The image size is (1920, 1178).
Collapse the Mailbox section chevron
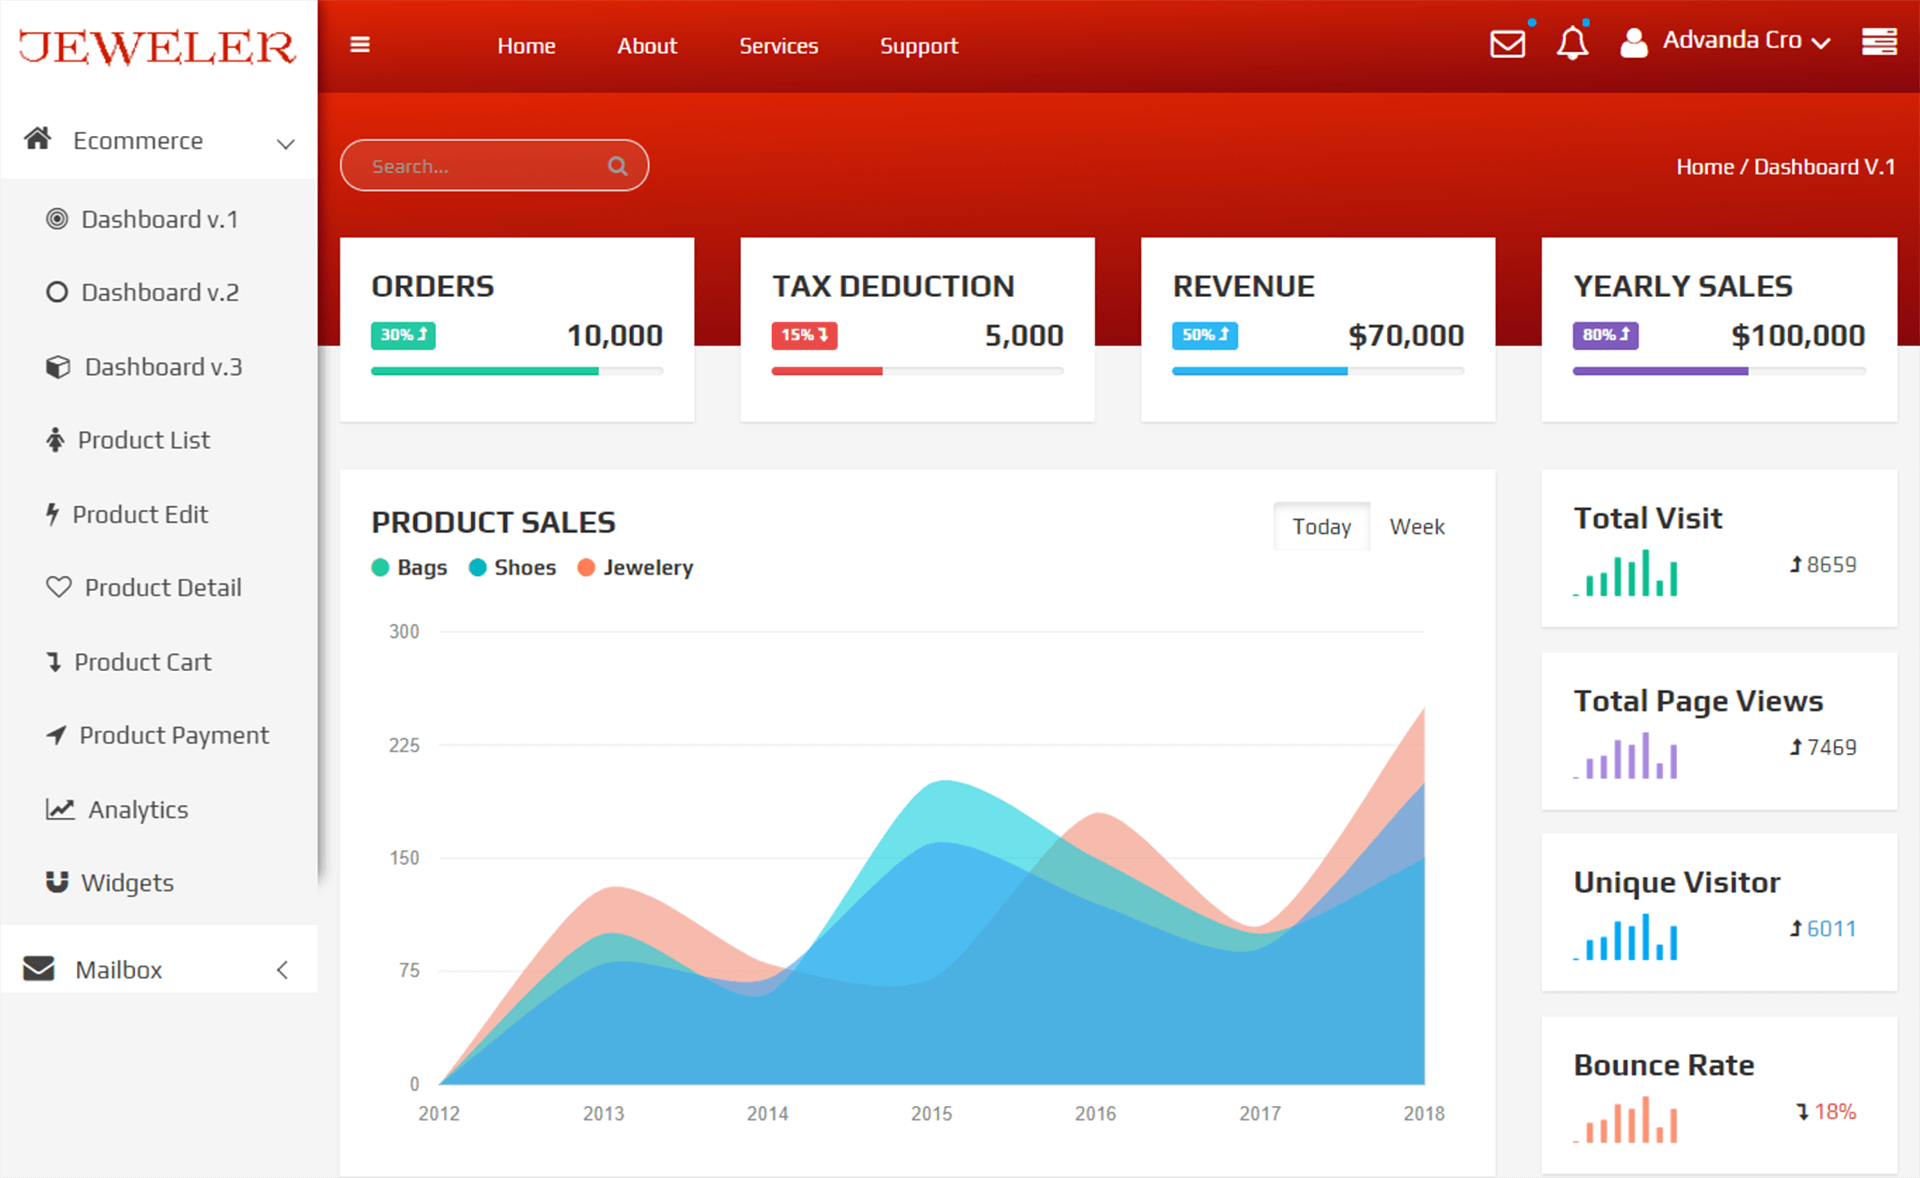(282, 969)
